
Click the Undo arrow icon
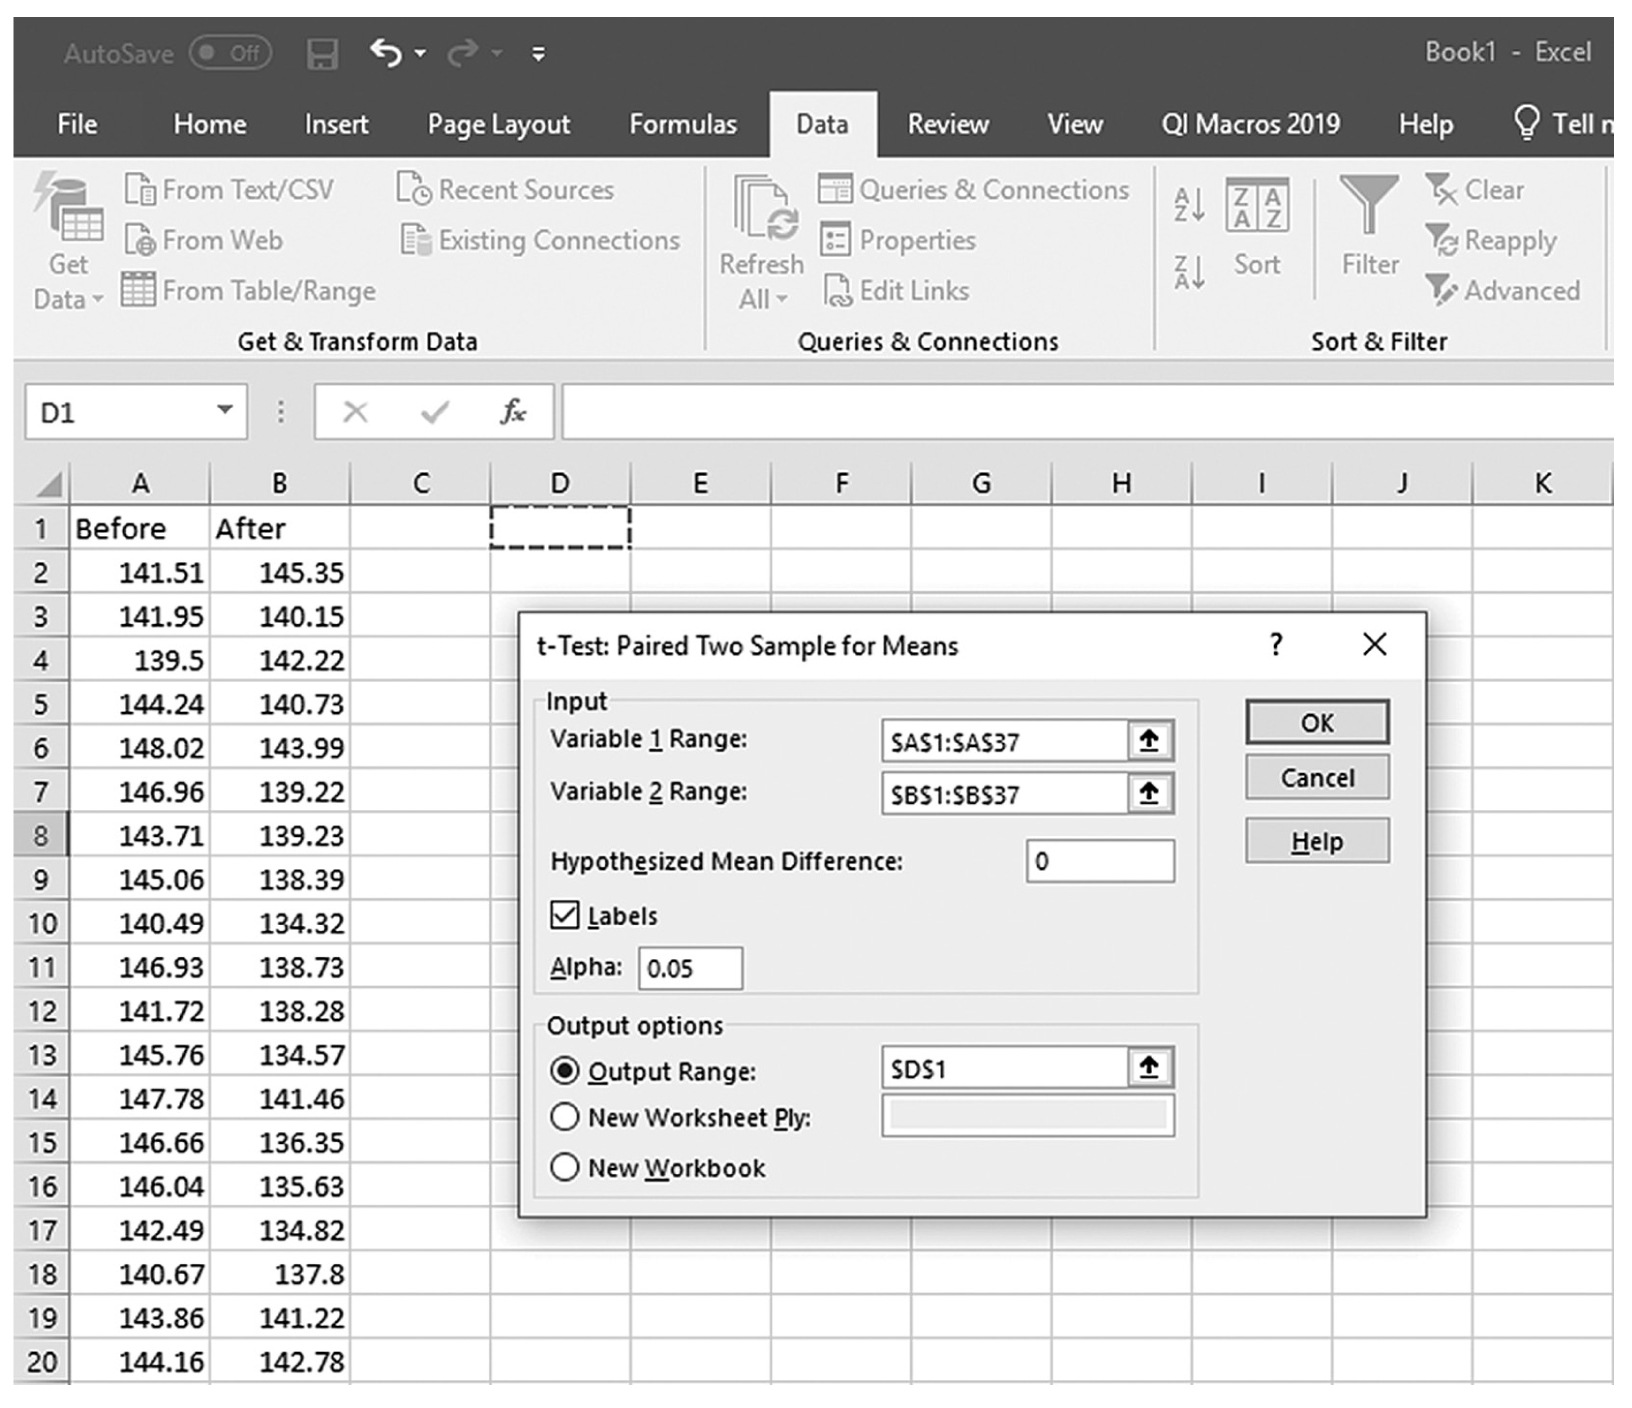tap(386, 52)
